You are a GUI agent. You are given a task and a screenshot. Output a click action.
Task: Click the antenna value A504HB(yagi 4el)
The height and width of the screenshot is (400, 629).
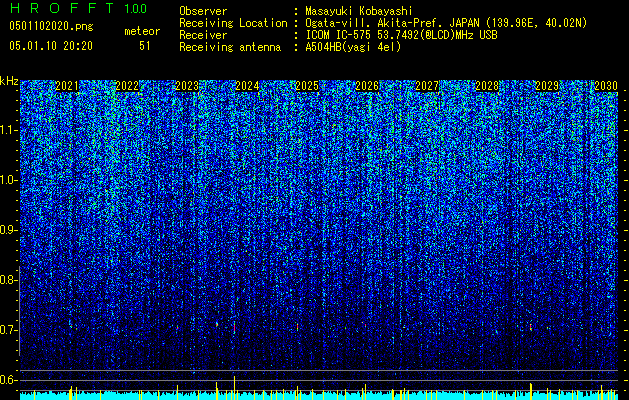click(353, 47)
